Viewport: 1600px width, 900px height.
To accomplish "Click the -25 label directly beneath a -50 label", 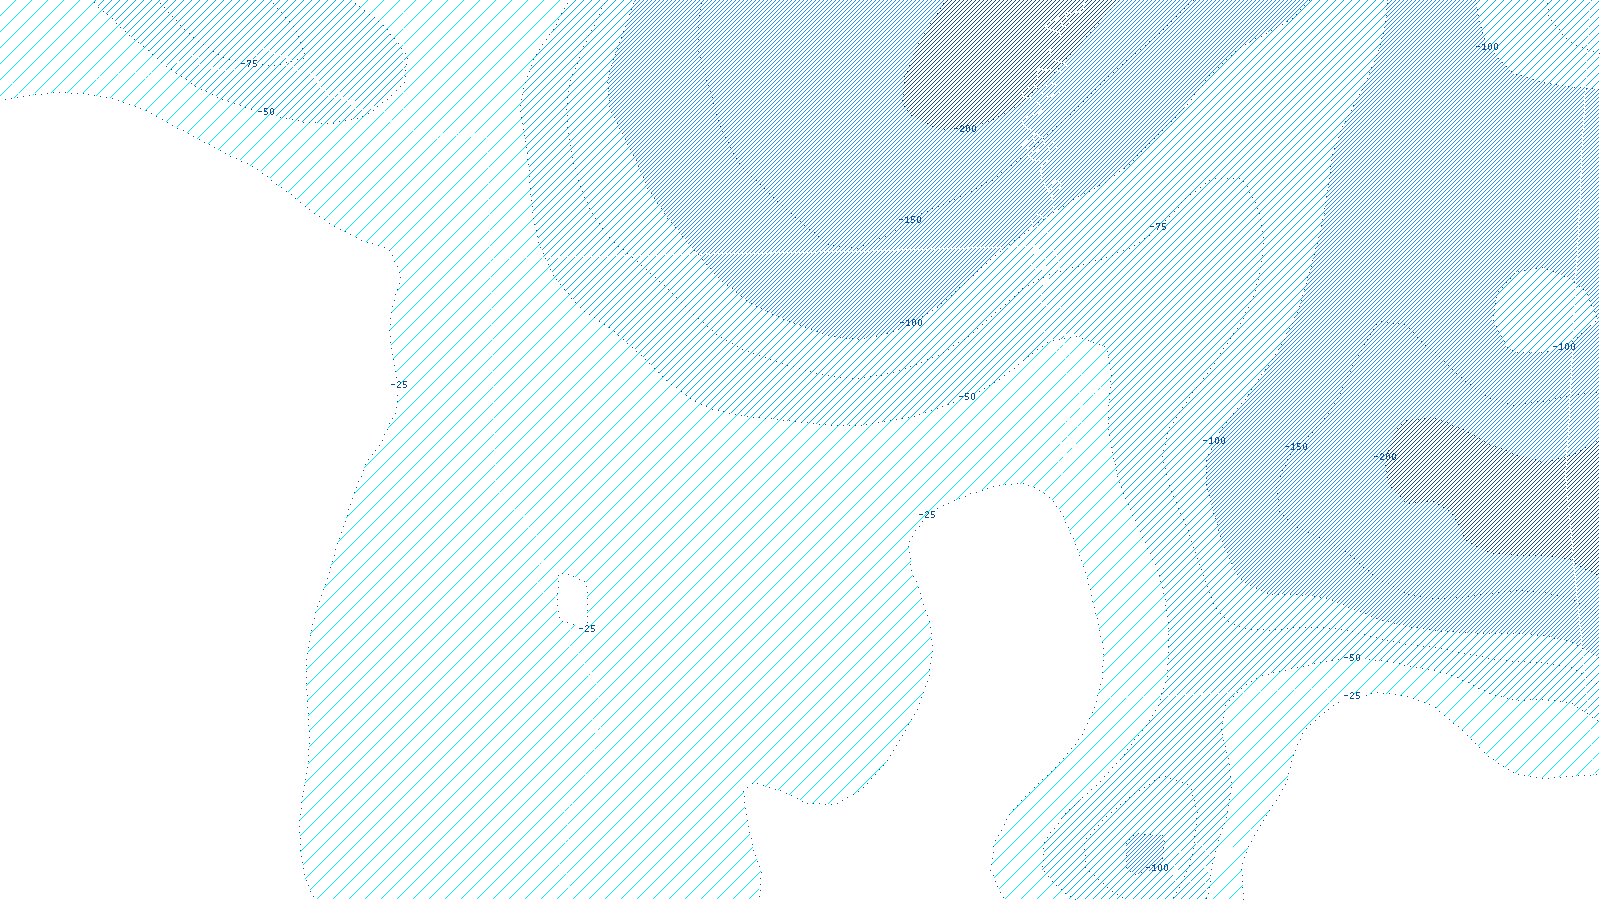I will pos(1351,696).
